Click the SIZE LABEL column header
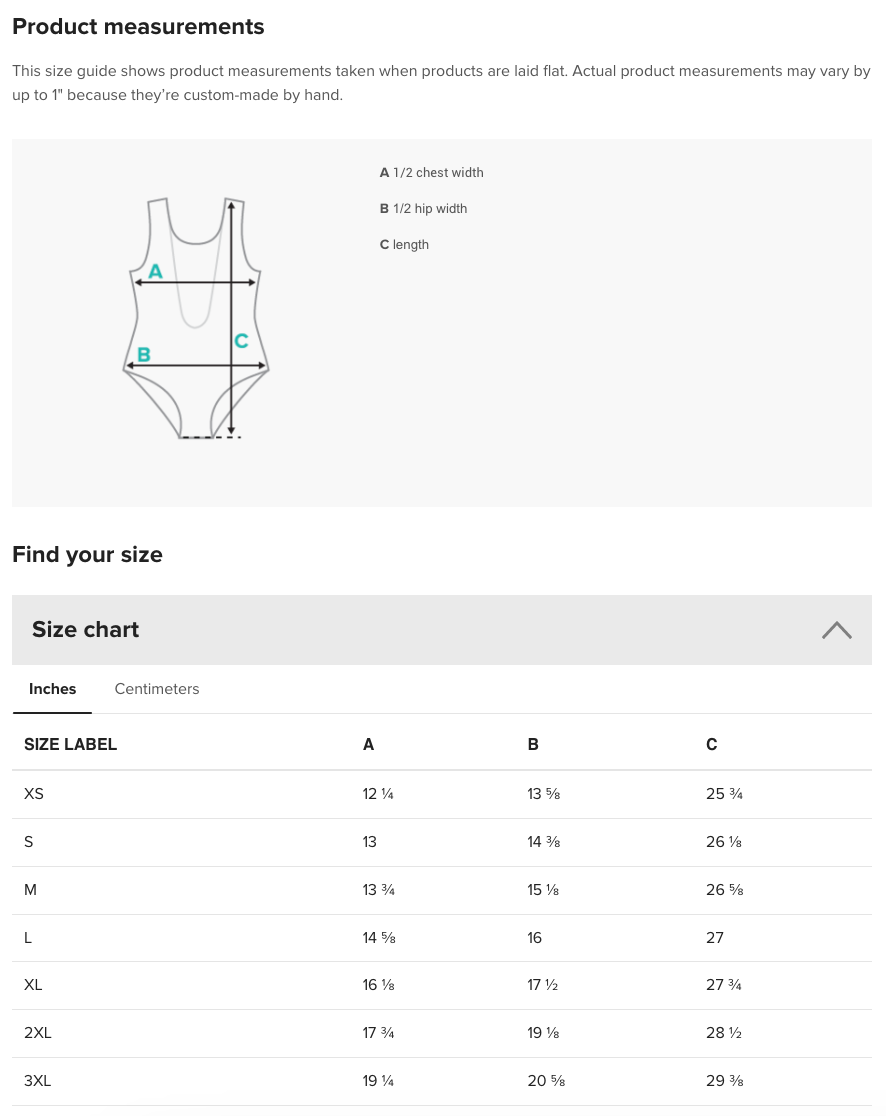Image resolution: width=886 pixels, height=1116 pixels. pos(71,744)
